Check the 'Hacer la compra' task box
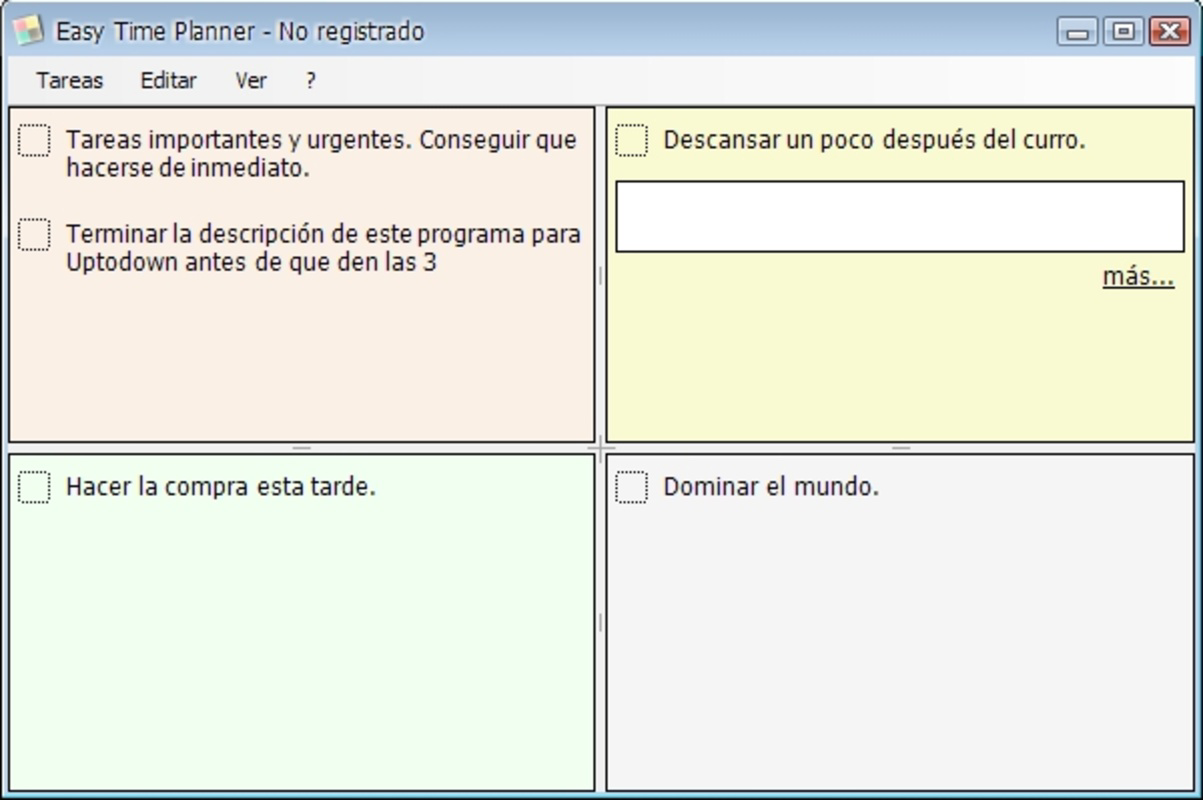1203x800 pixels. point(34,487)
